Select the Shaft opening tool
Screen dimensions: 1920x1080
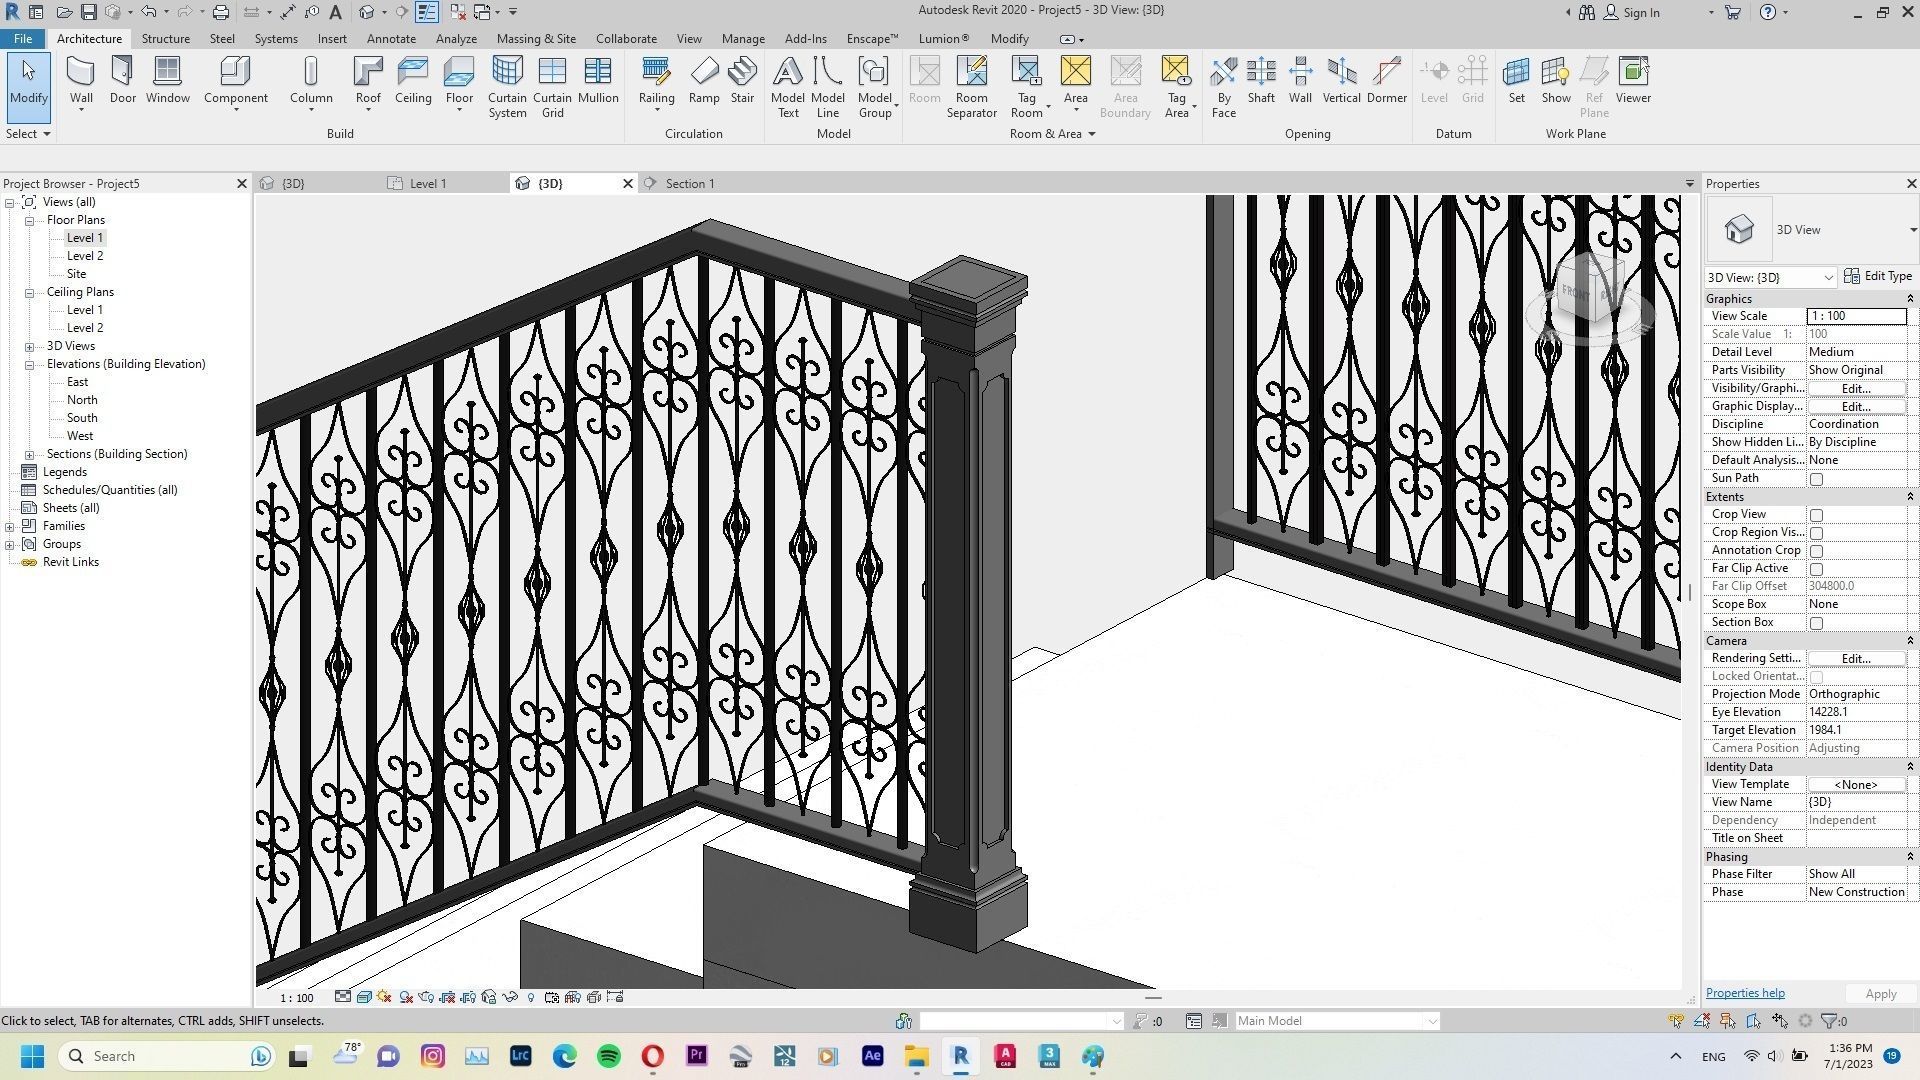pos(1260,80)
